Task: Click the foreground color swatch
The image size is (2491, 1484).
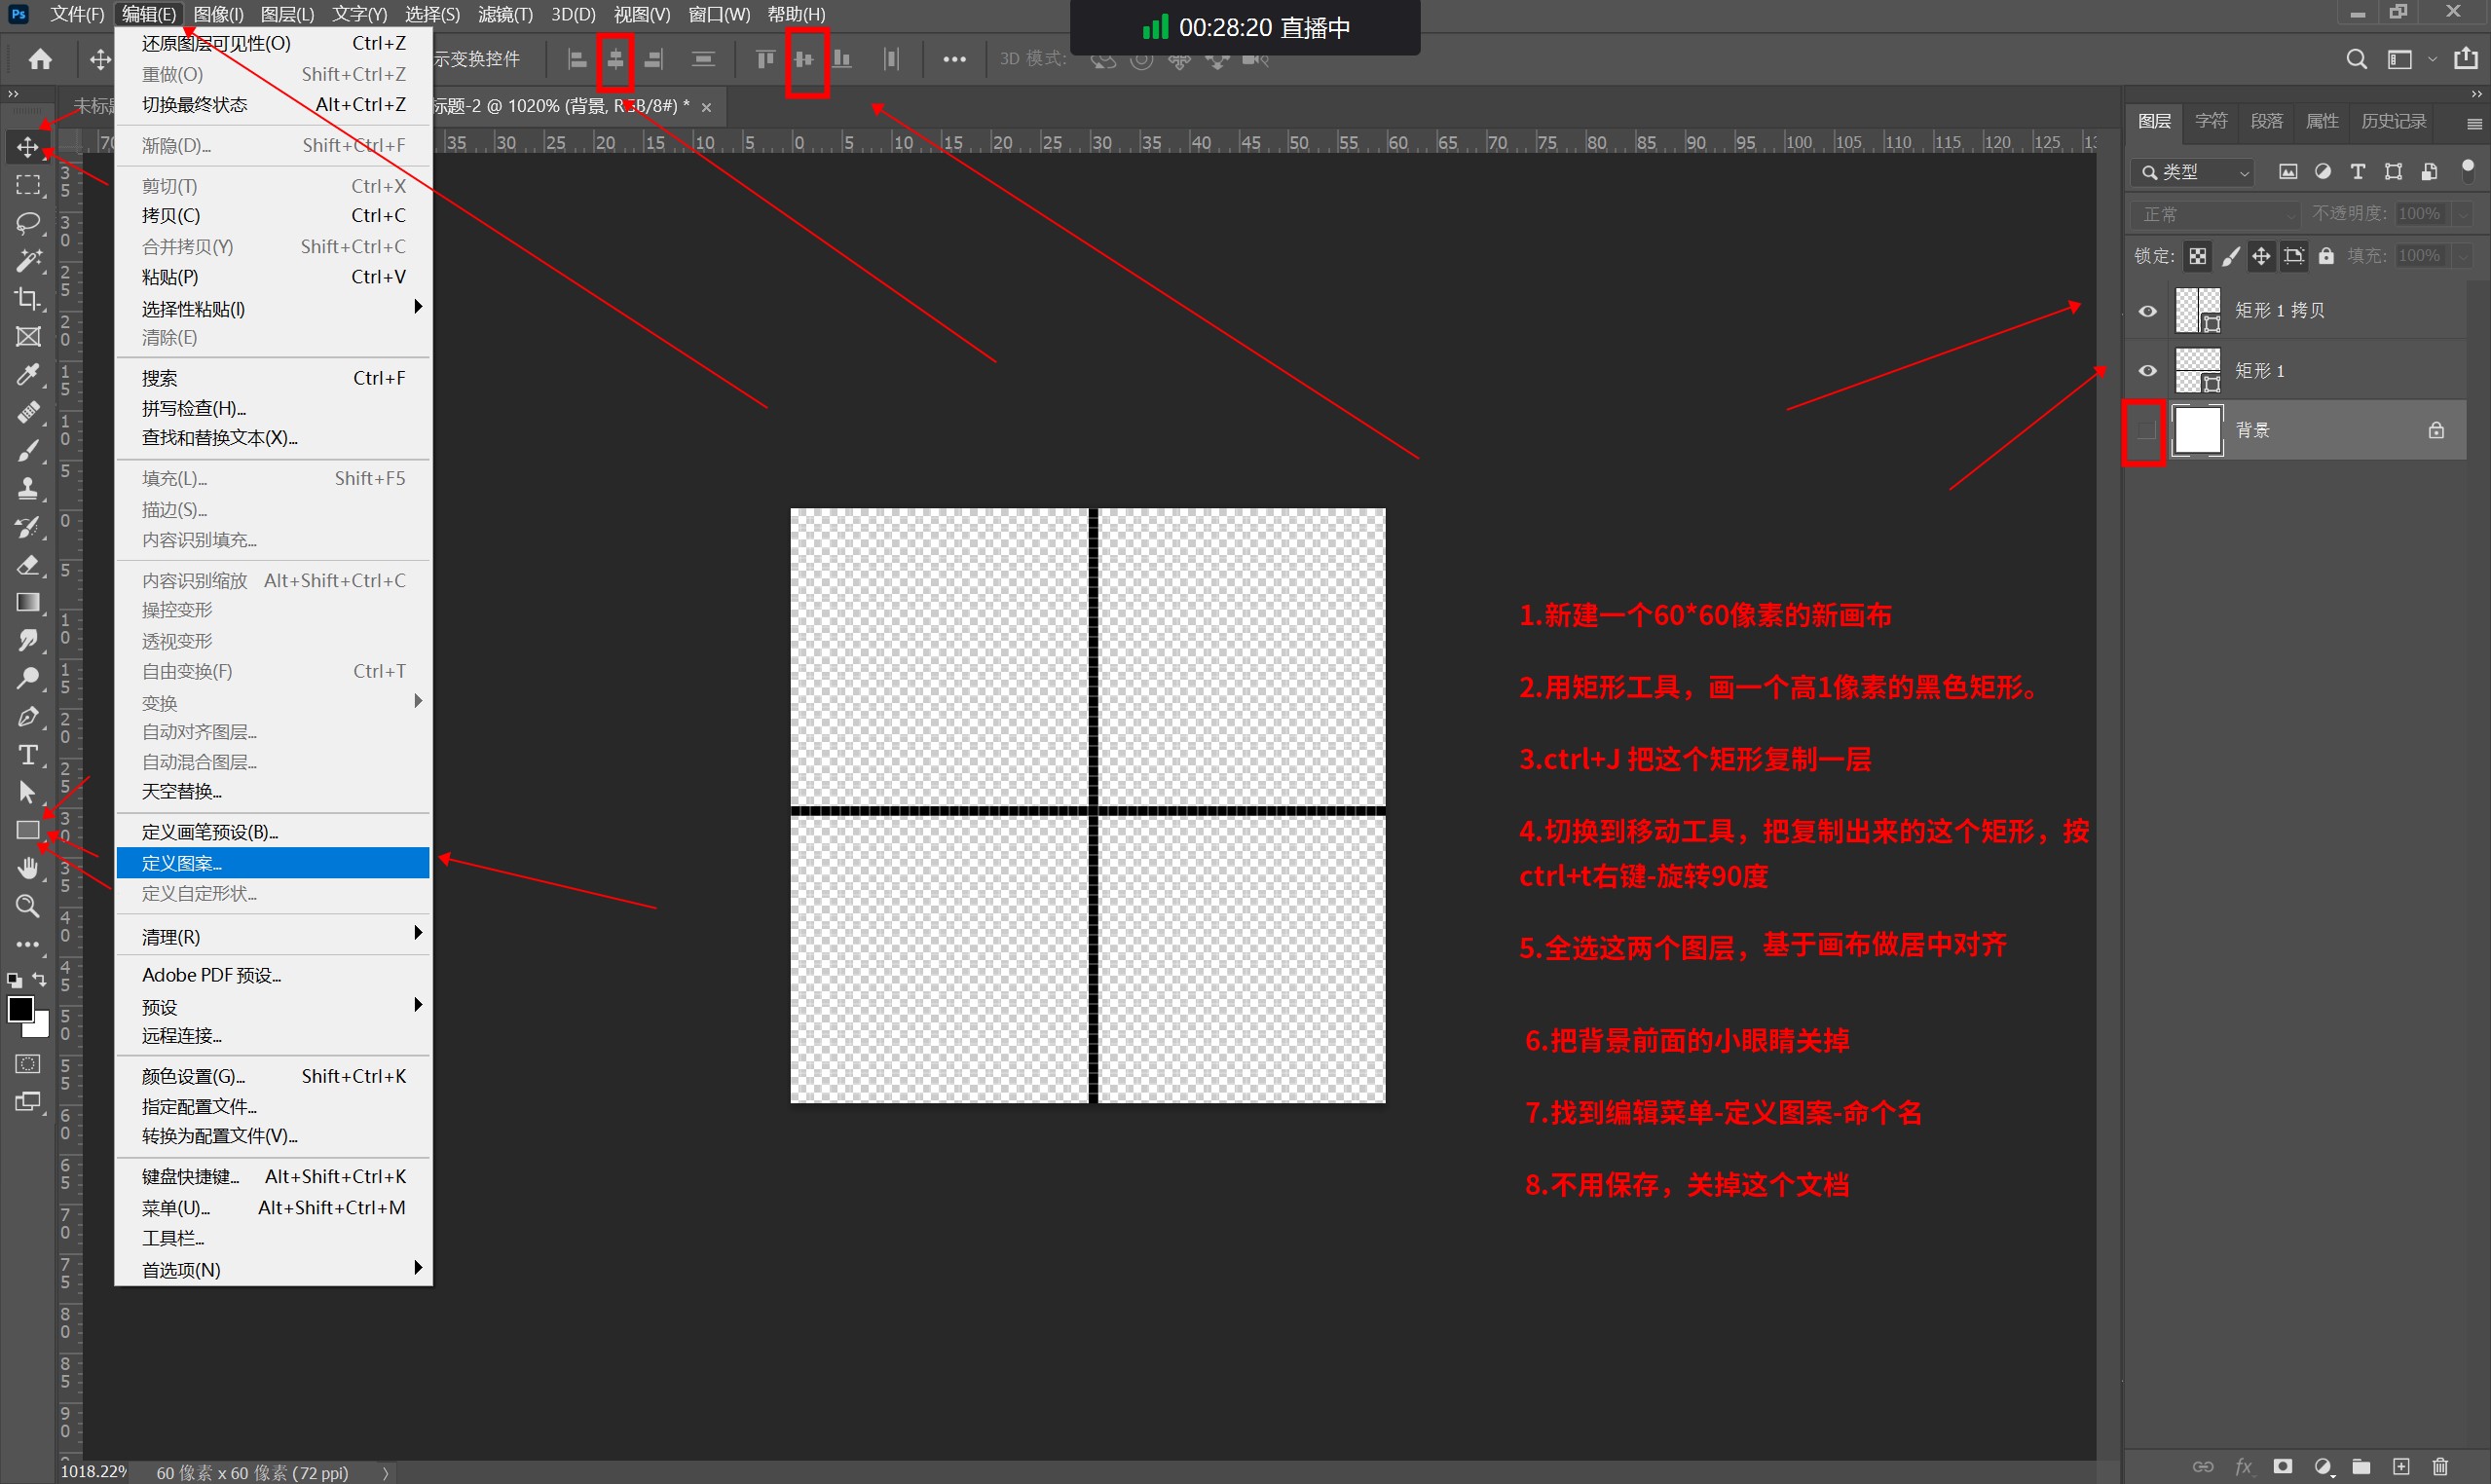Action: coord(19,1009)
